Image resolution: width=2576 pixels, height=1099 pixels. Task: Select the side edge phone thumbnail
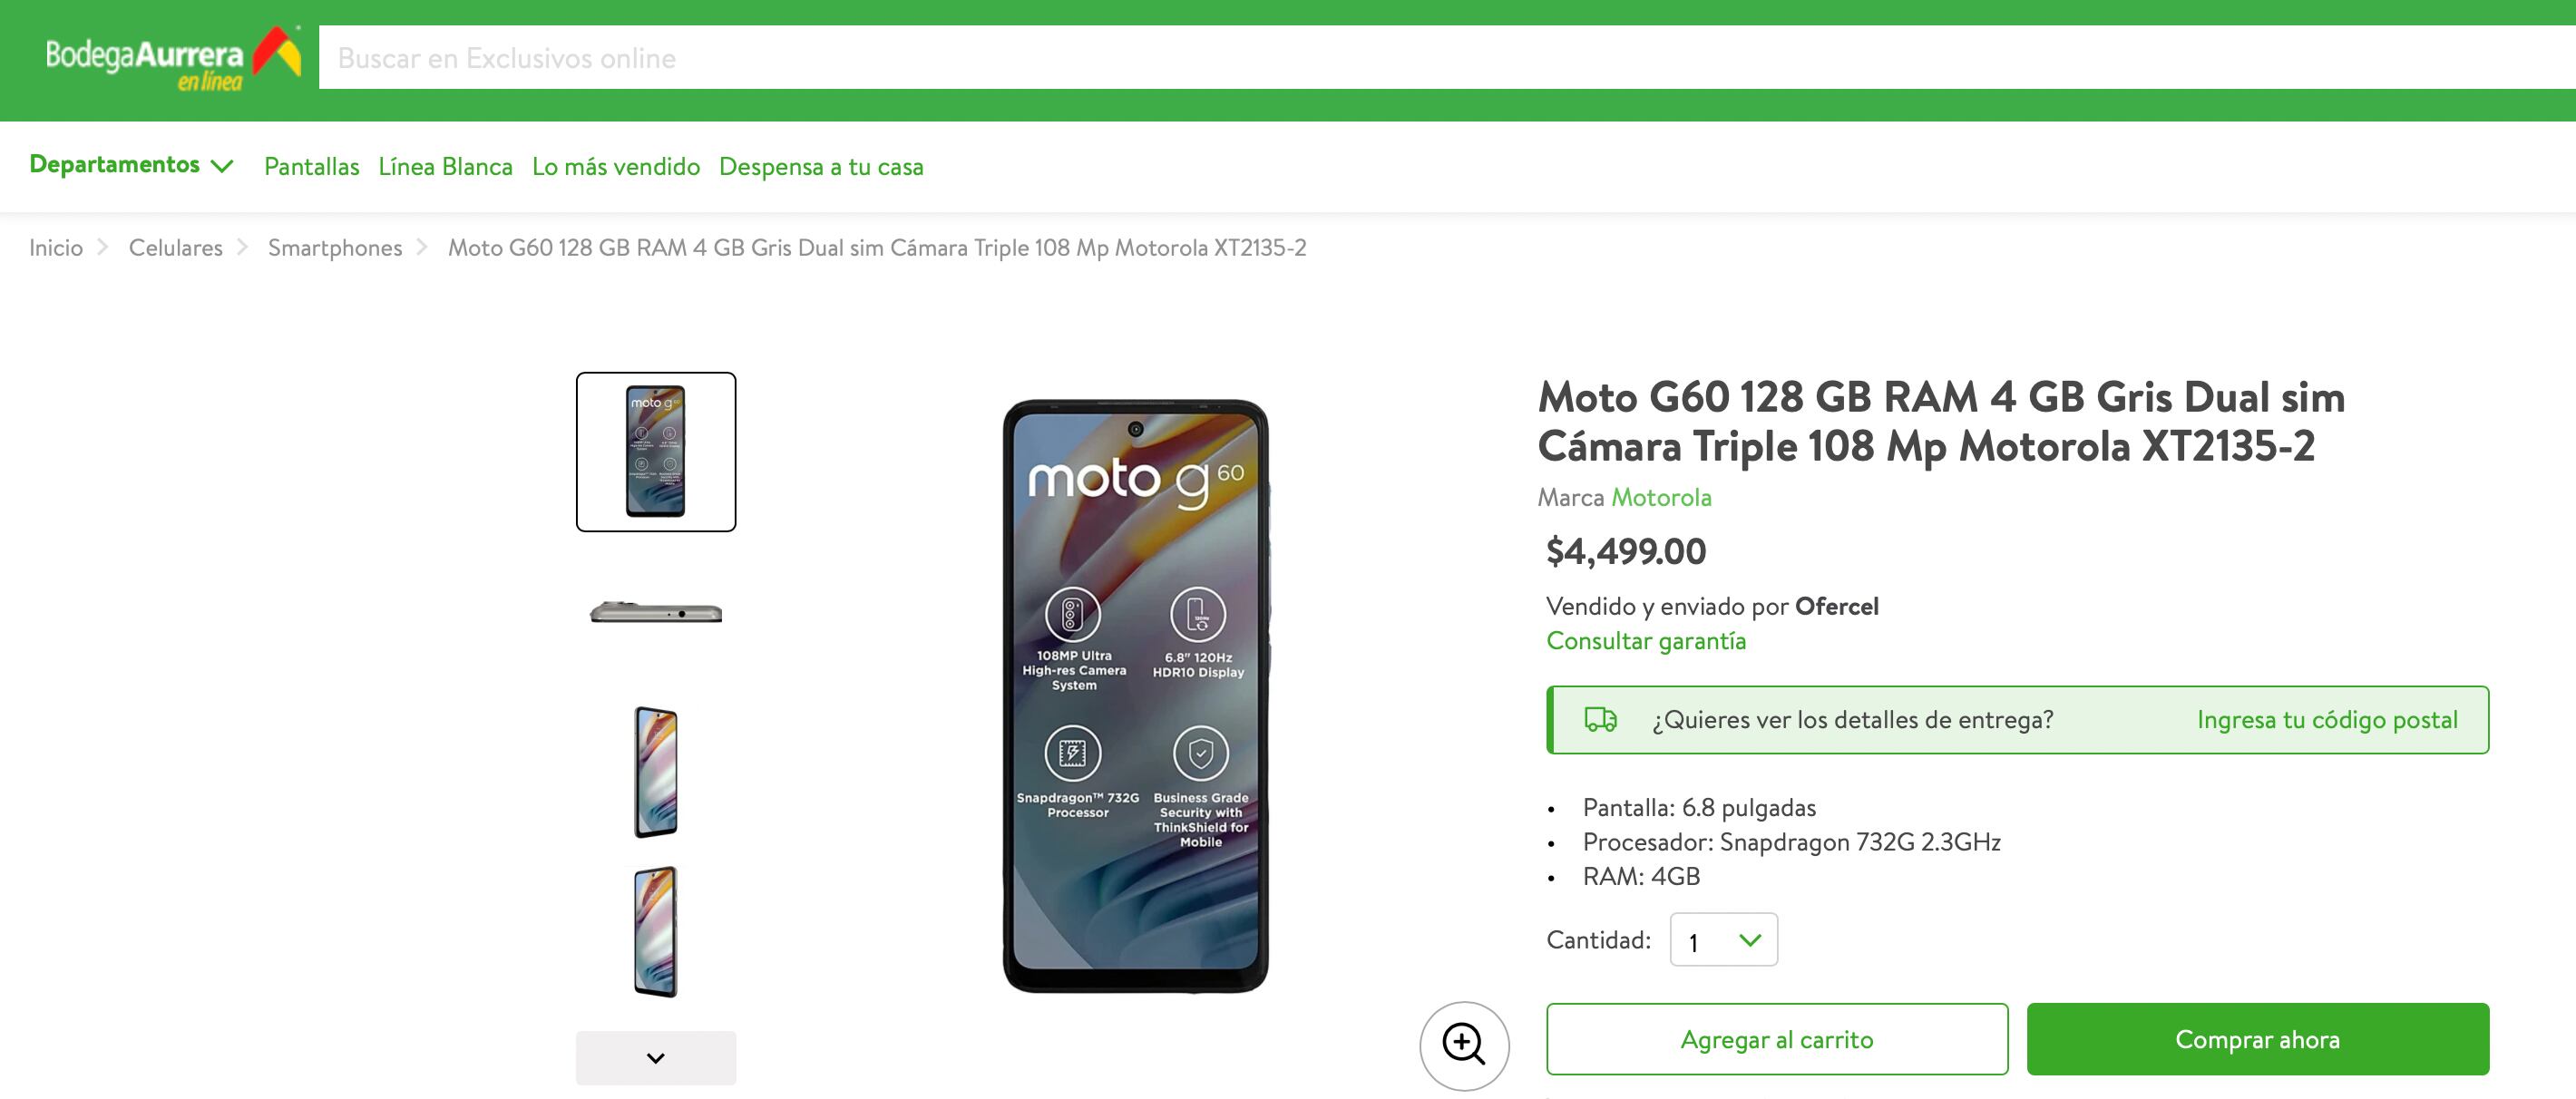click(656, 612)
